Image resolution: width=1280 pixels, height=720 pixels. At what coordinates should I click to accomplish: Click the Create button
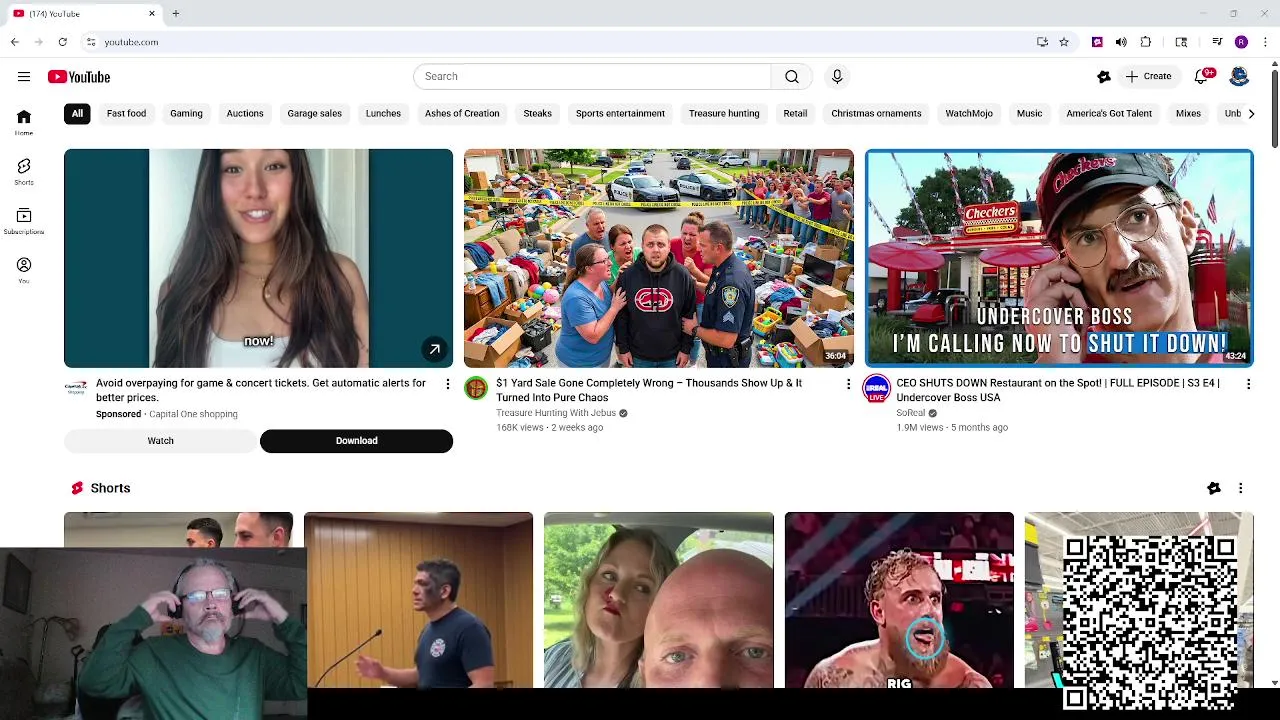[x=1148, y=77]
